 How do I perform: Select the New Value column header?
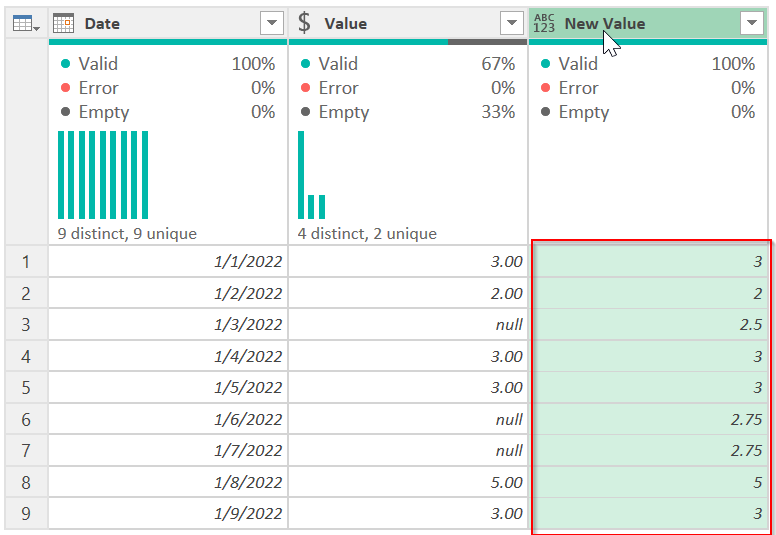(648, 23)
